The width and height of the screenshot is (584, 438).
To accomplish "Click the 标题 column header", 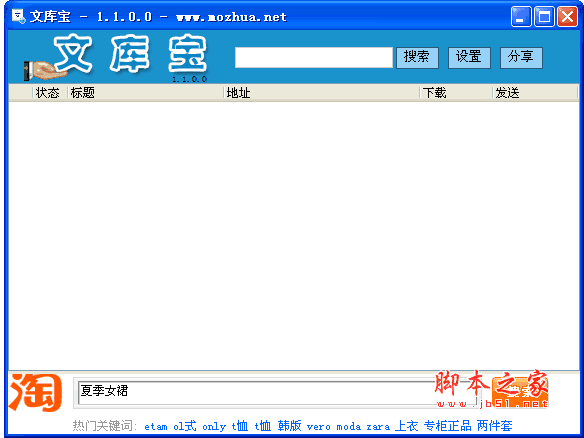I will 146,93.
